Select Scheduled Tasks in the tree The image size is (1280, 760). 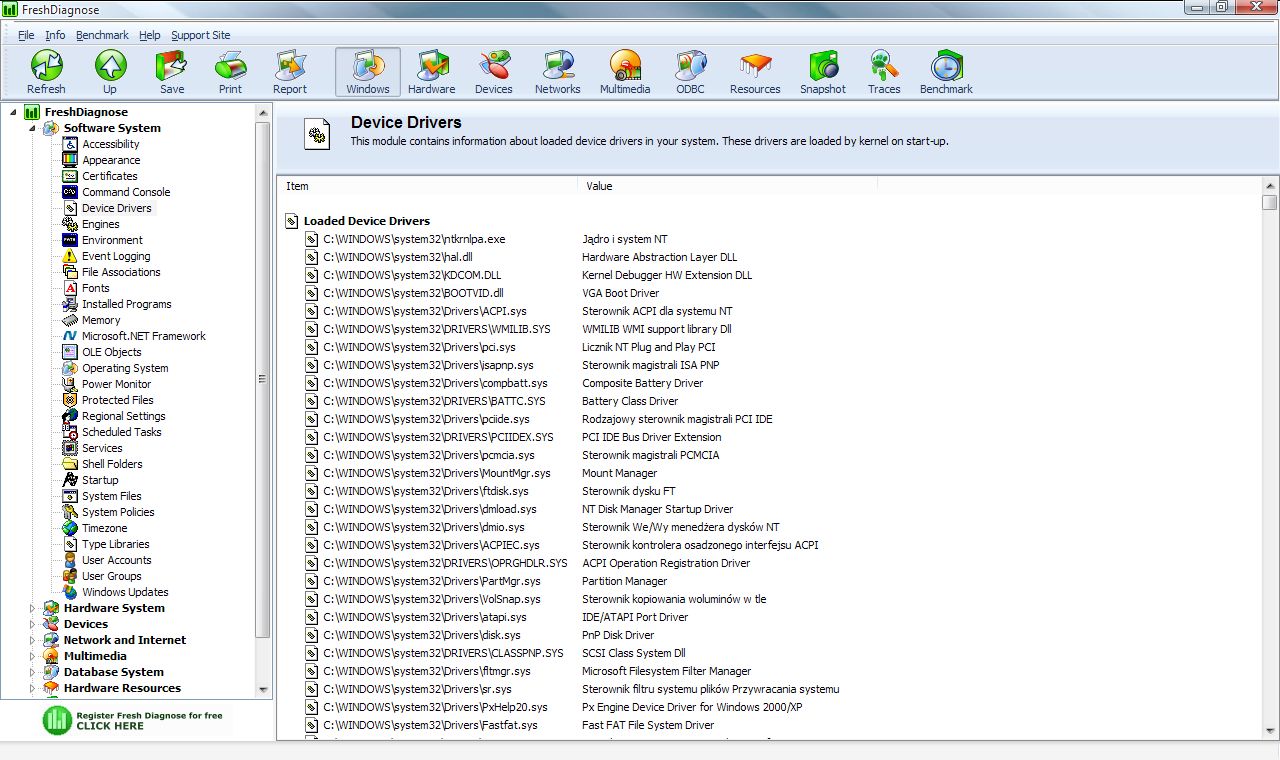click(x=122, y=432)
